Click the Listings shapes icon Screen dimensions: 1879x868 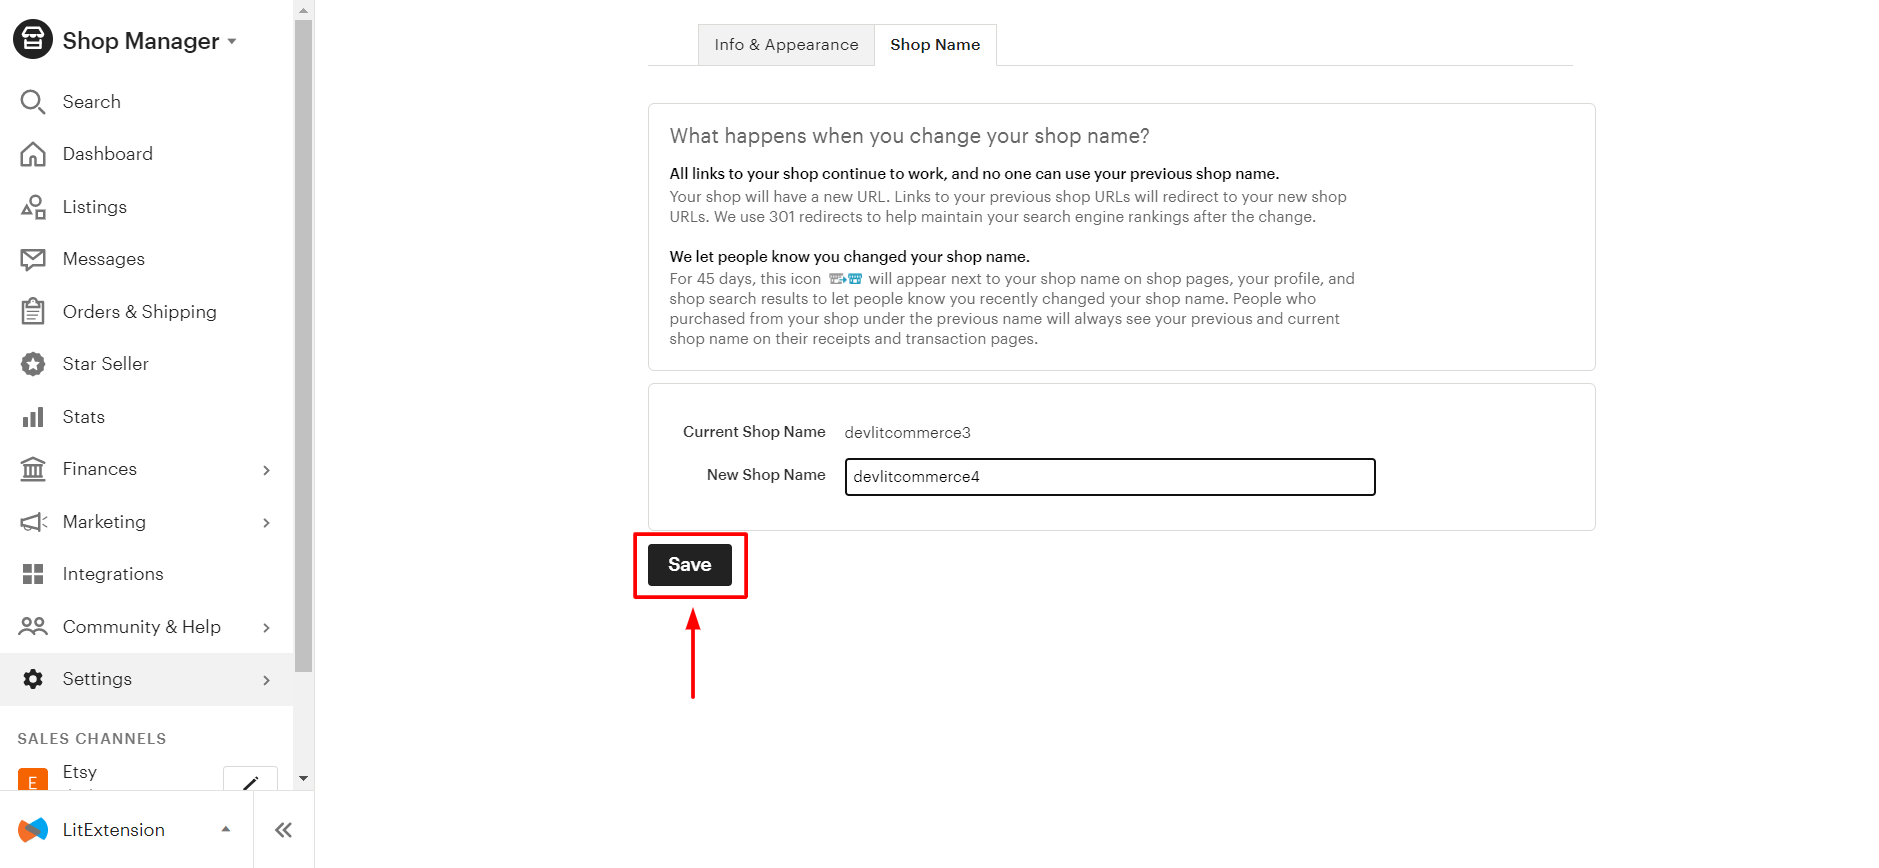point(33,207)
